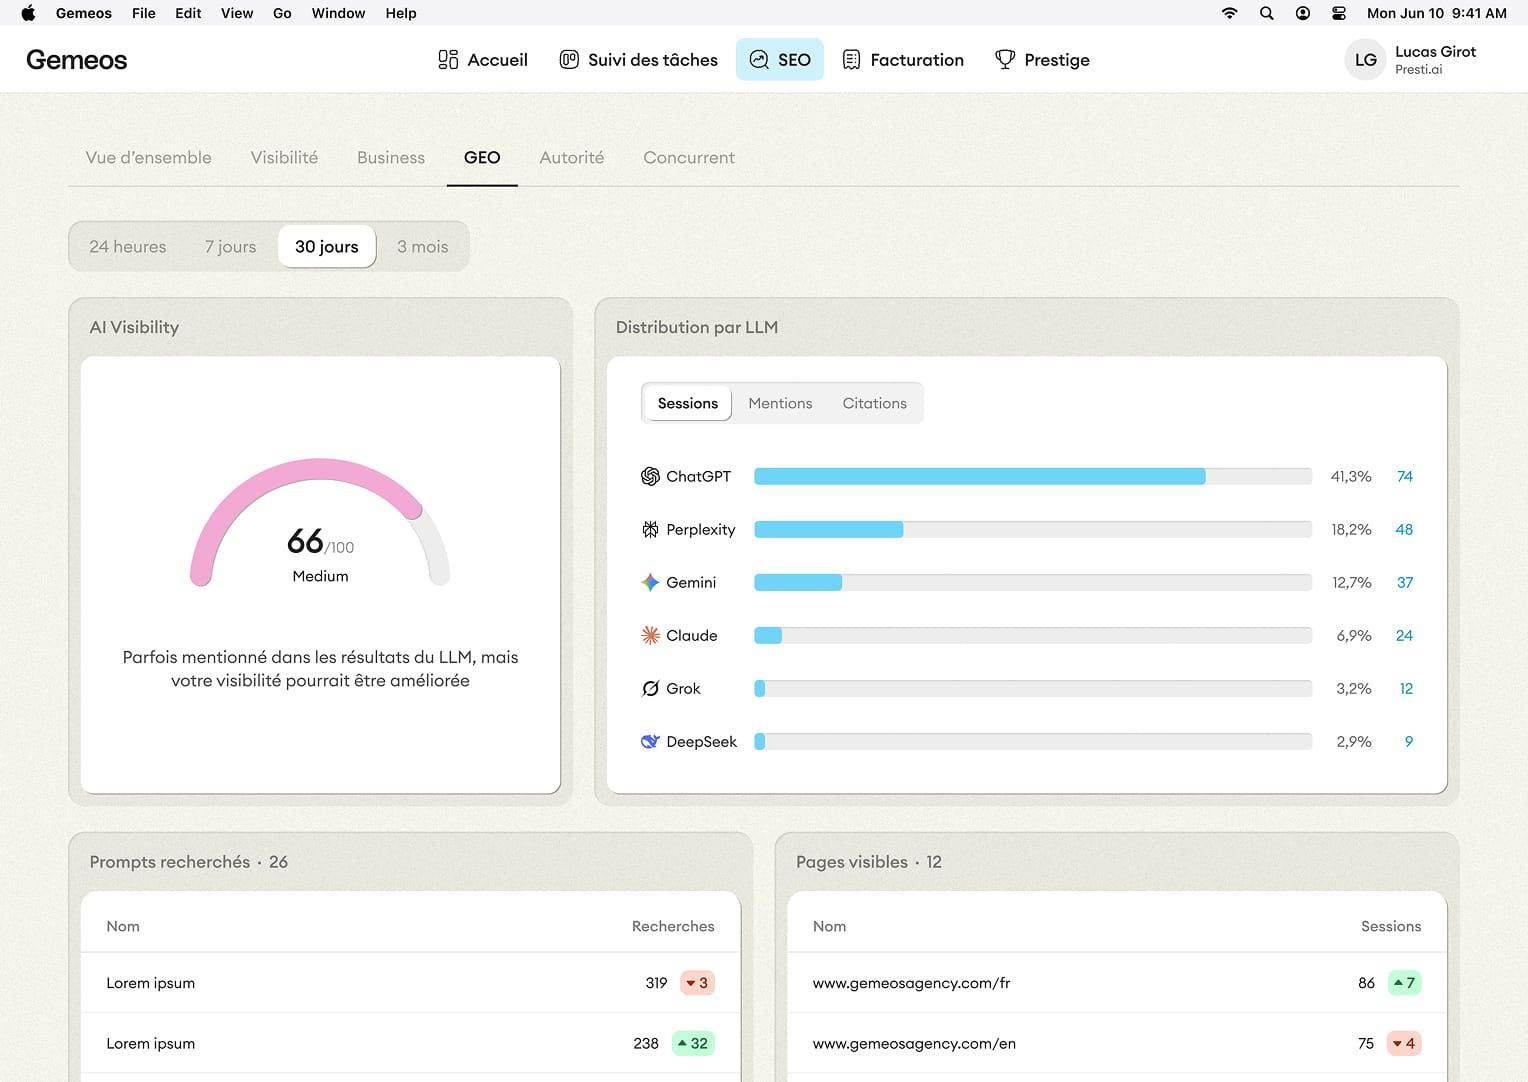The width and height of the screenshot is (1528, 1082).
Task: Open the Wi-Fi status menu
Action: coord(1230,13)
